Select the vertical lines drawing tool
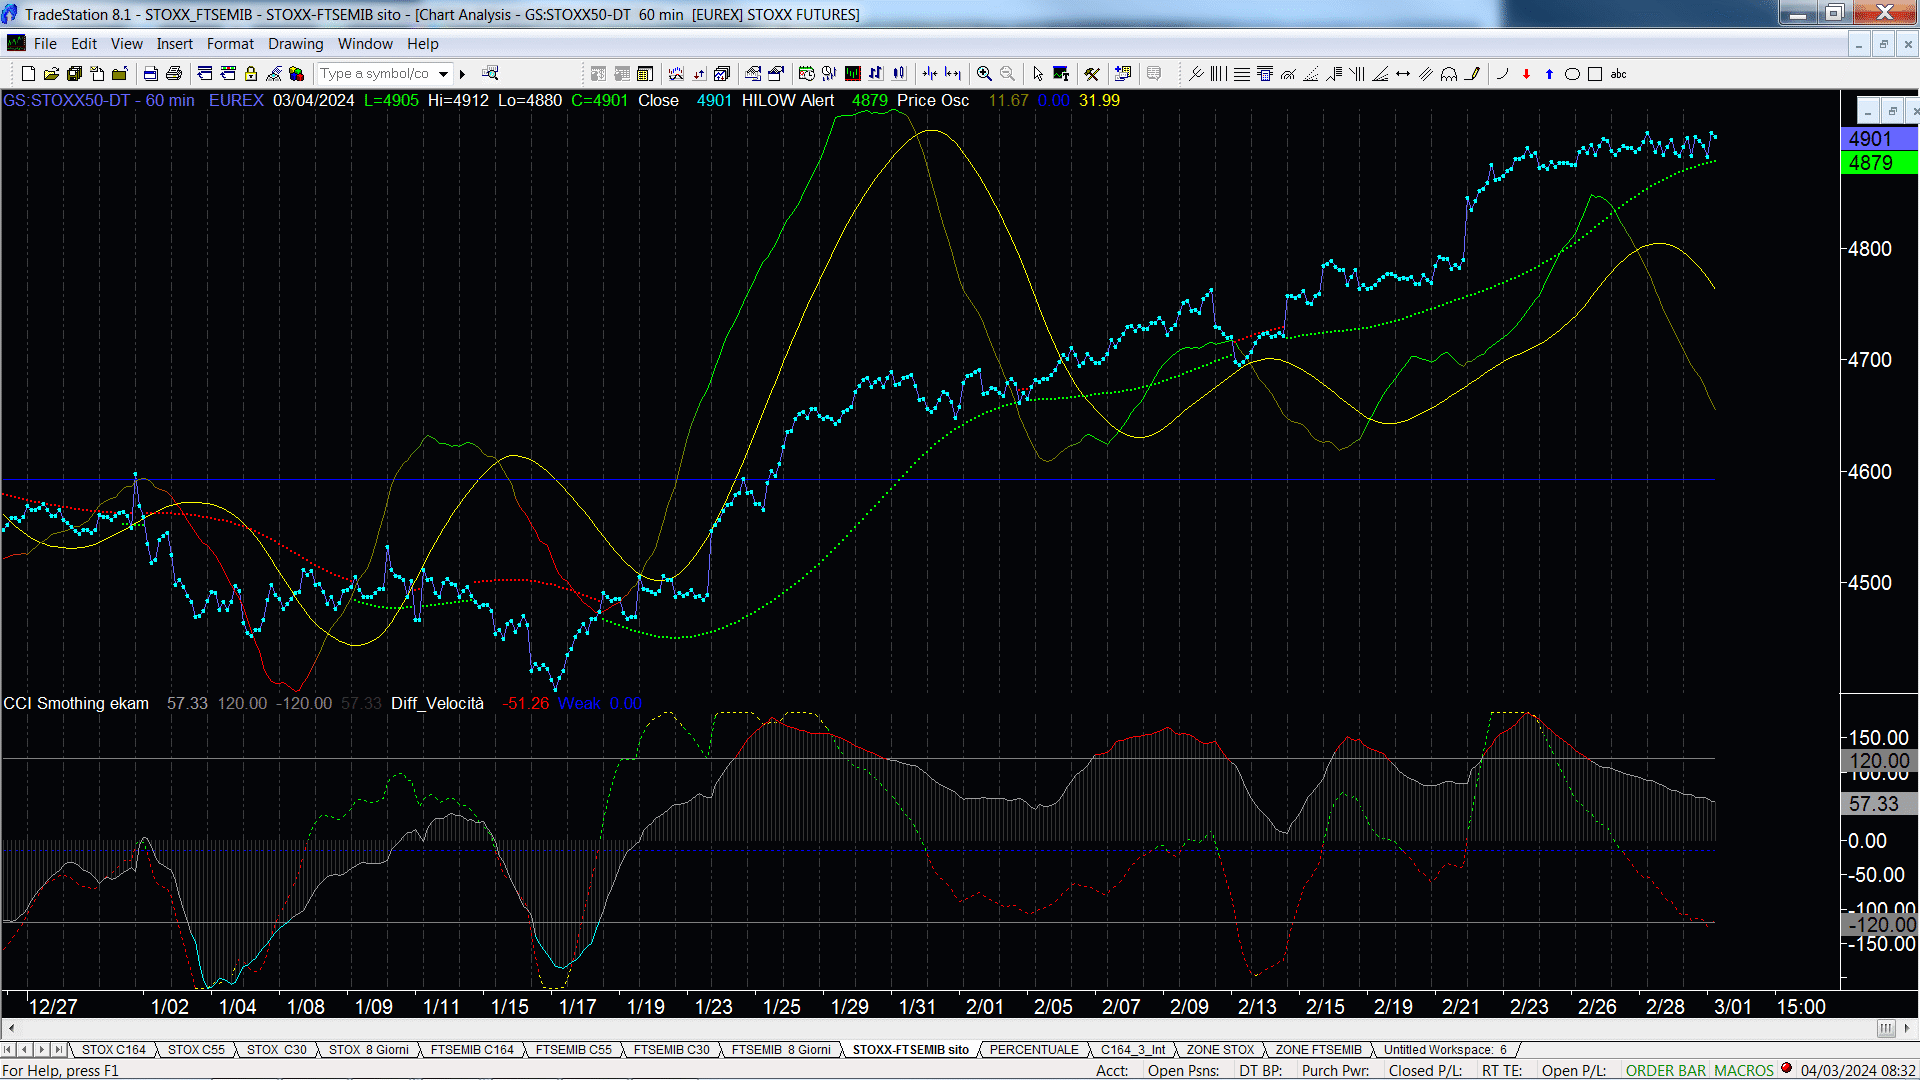This screenshot has height=1080, width=1920. click(1218, 74)
